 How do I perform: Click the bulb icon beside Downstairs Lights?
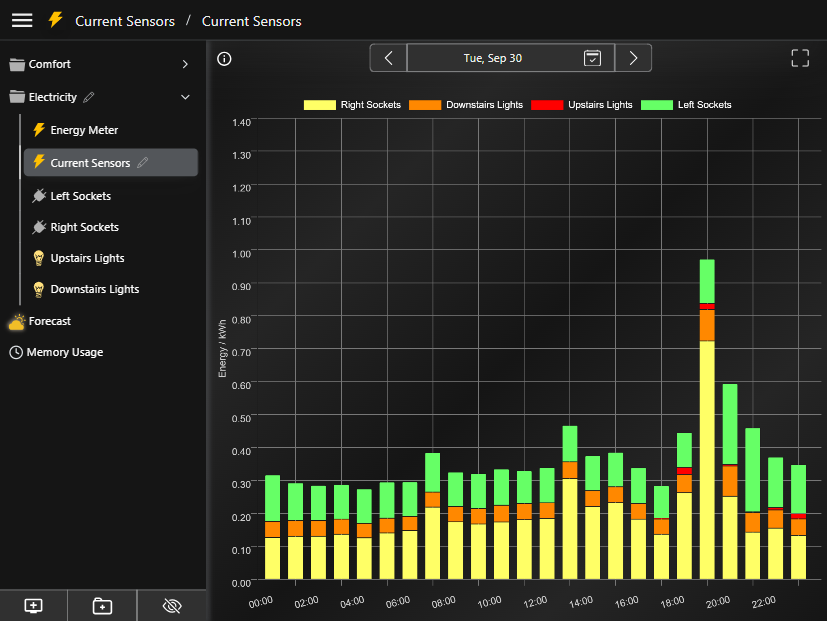coord(37,289)
